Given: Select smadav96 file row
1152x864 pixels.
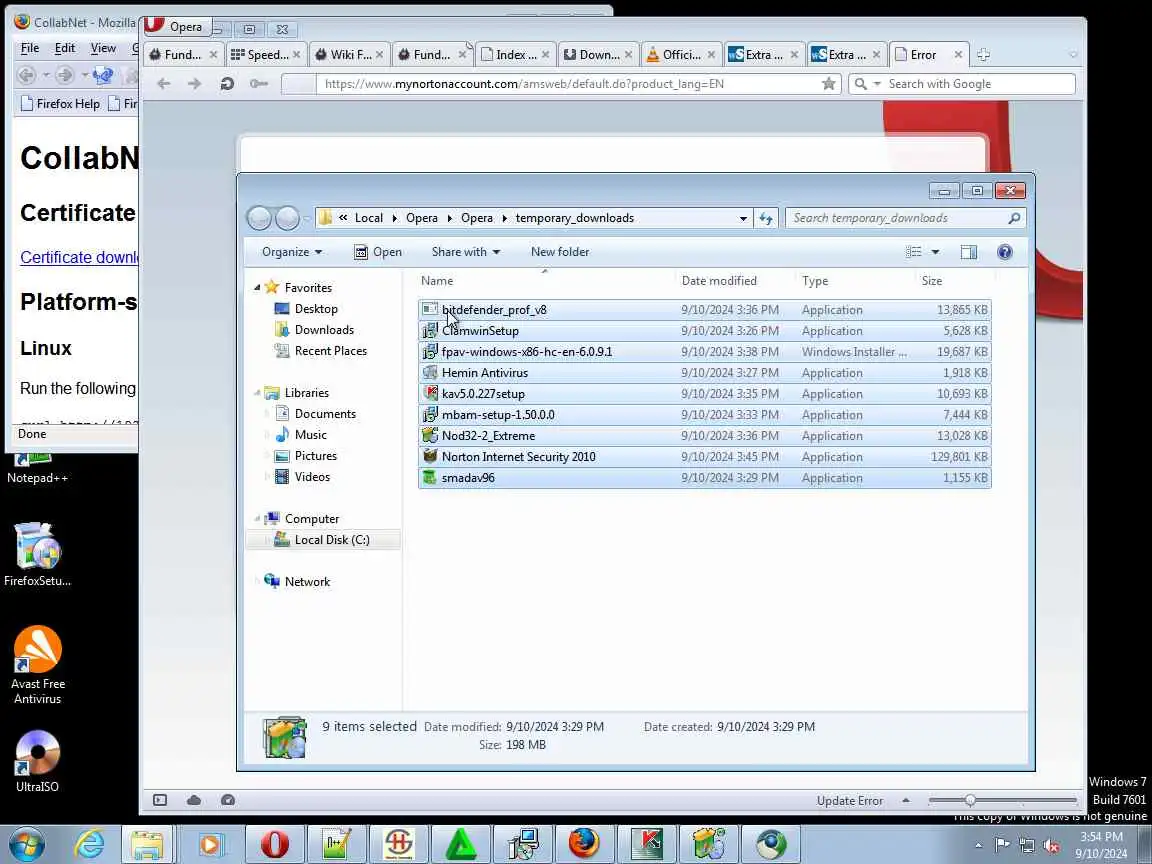Looking at the screenshot, I should pos(705,478).
